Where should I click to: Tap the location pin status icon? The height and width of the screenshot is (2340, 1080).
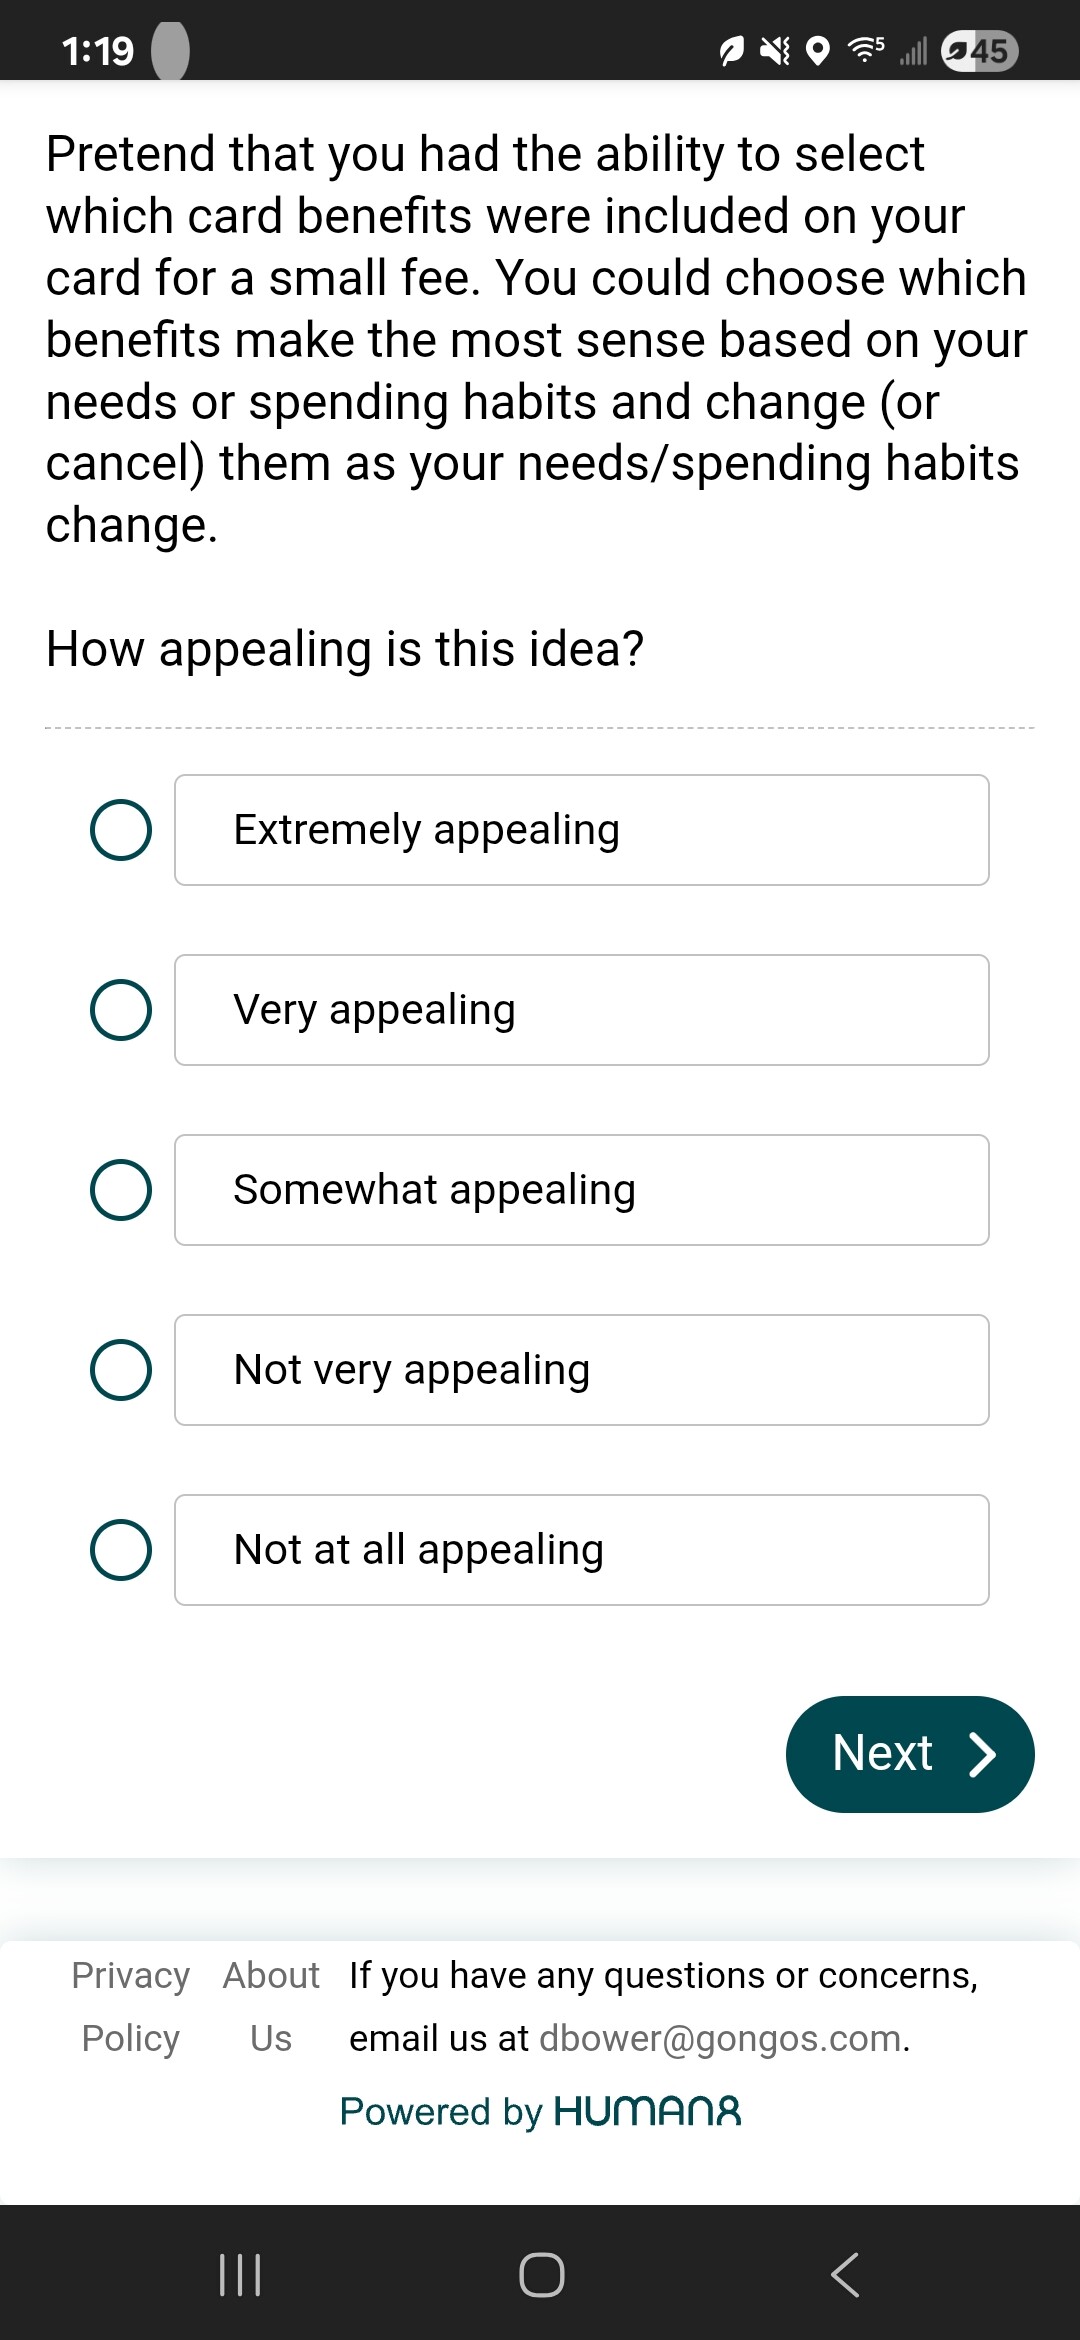pyautogui.click(x=818, y=51)
